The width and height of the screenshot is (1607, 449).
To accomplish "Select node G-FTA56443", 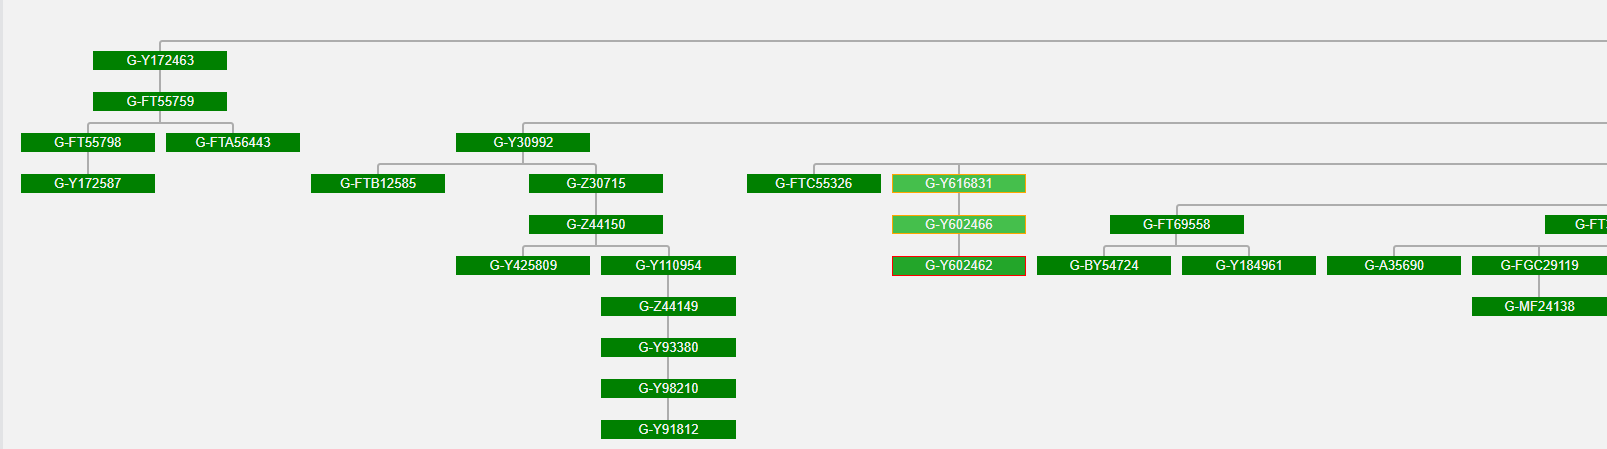I will (233, 143).
